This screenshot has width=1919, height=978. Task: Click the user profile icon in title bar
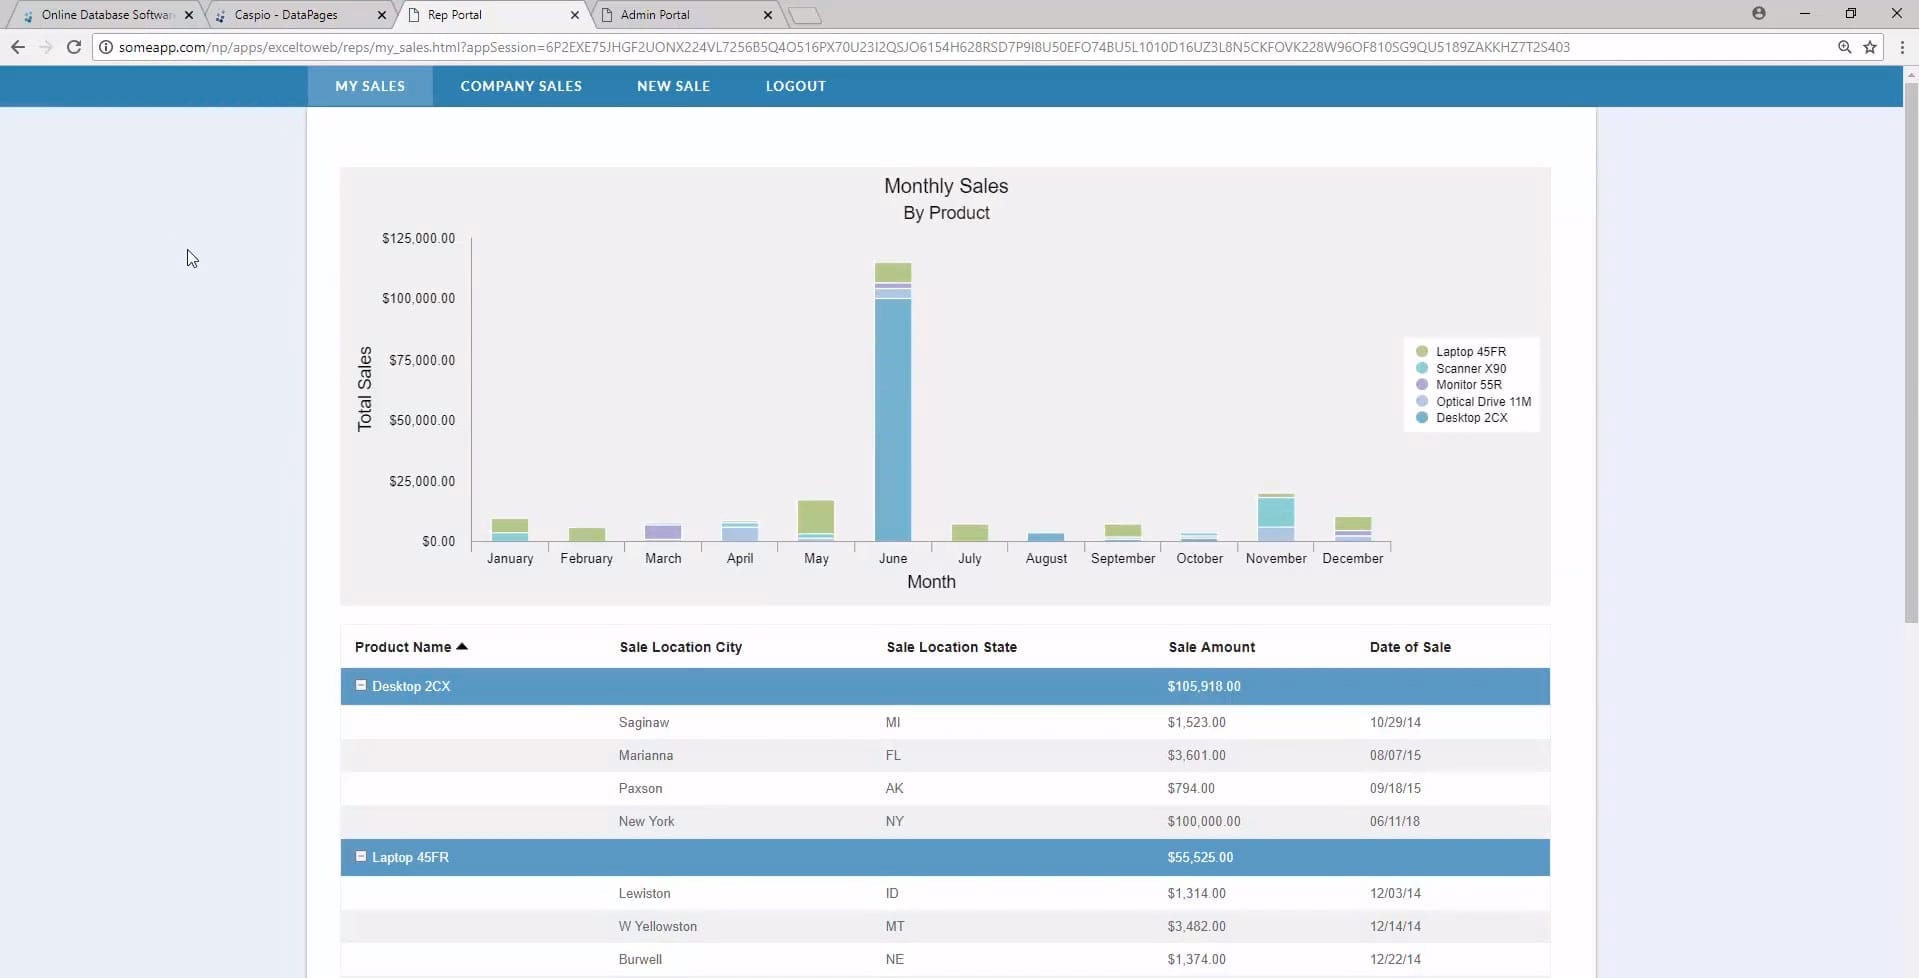(1759, 14)
